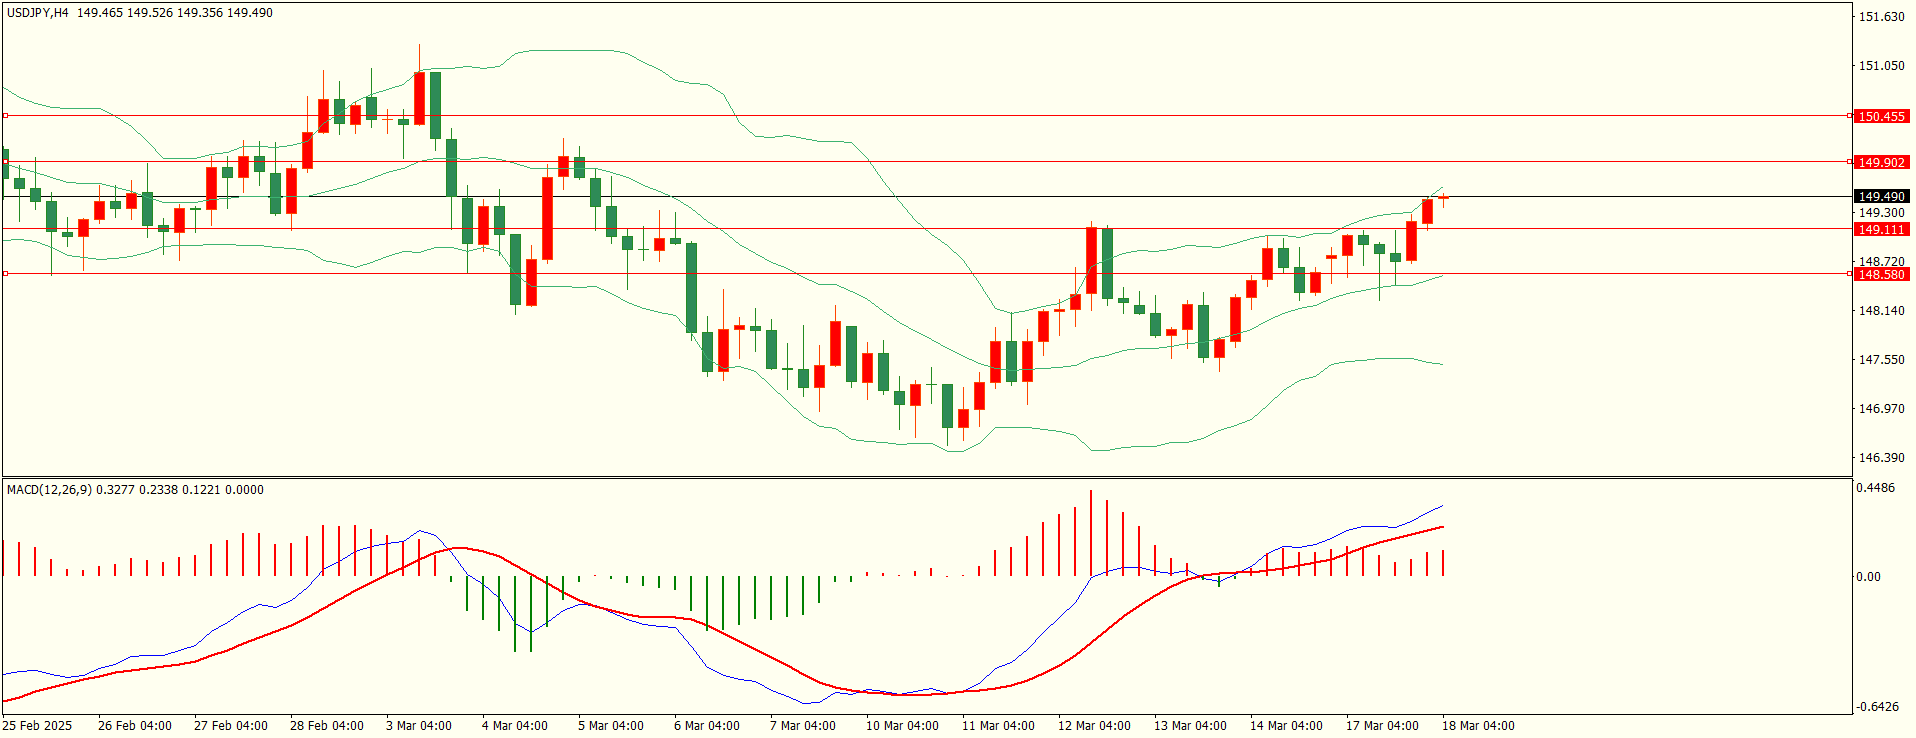Screen dimensions: 1916x738
Task: Click the 3 Mar 04:00 date label
Action: point(418,725)
